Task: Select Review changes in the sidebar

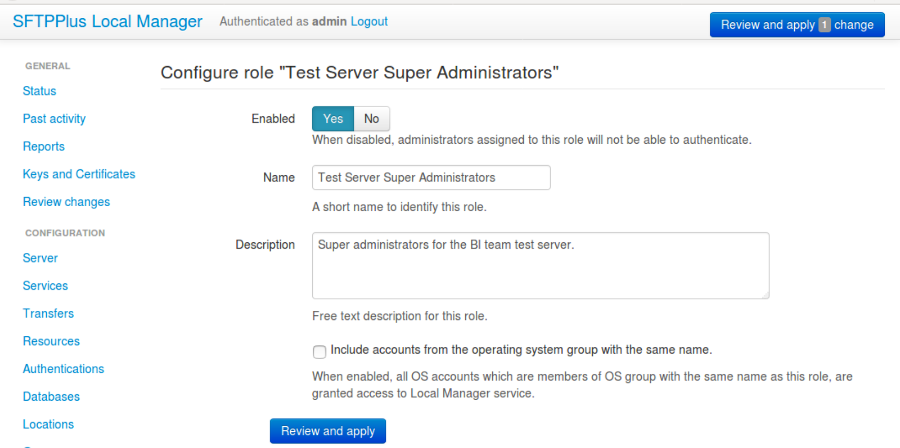Action: click(66, 202)
